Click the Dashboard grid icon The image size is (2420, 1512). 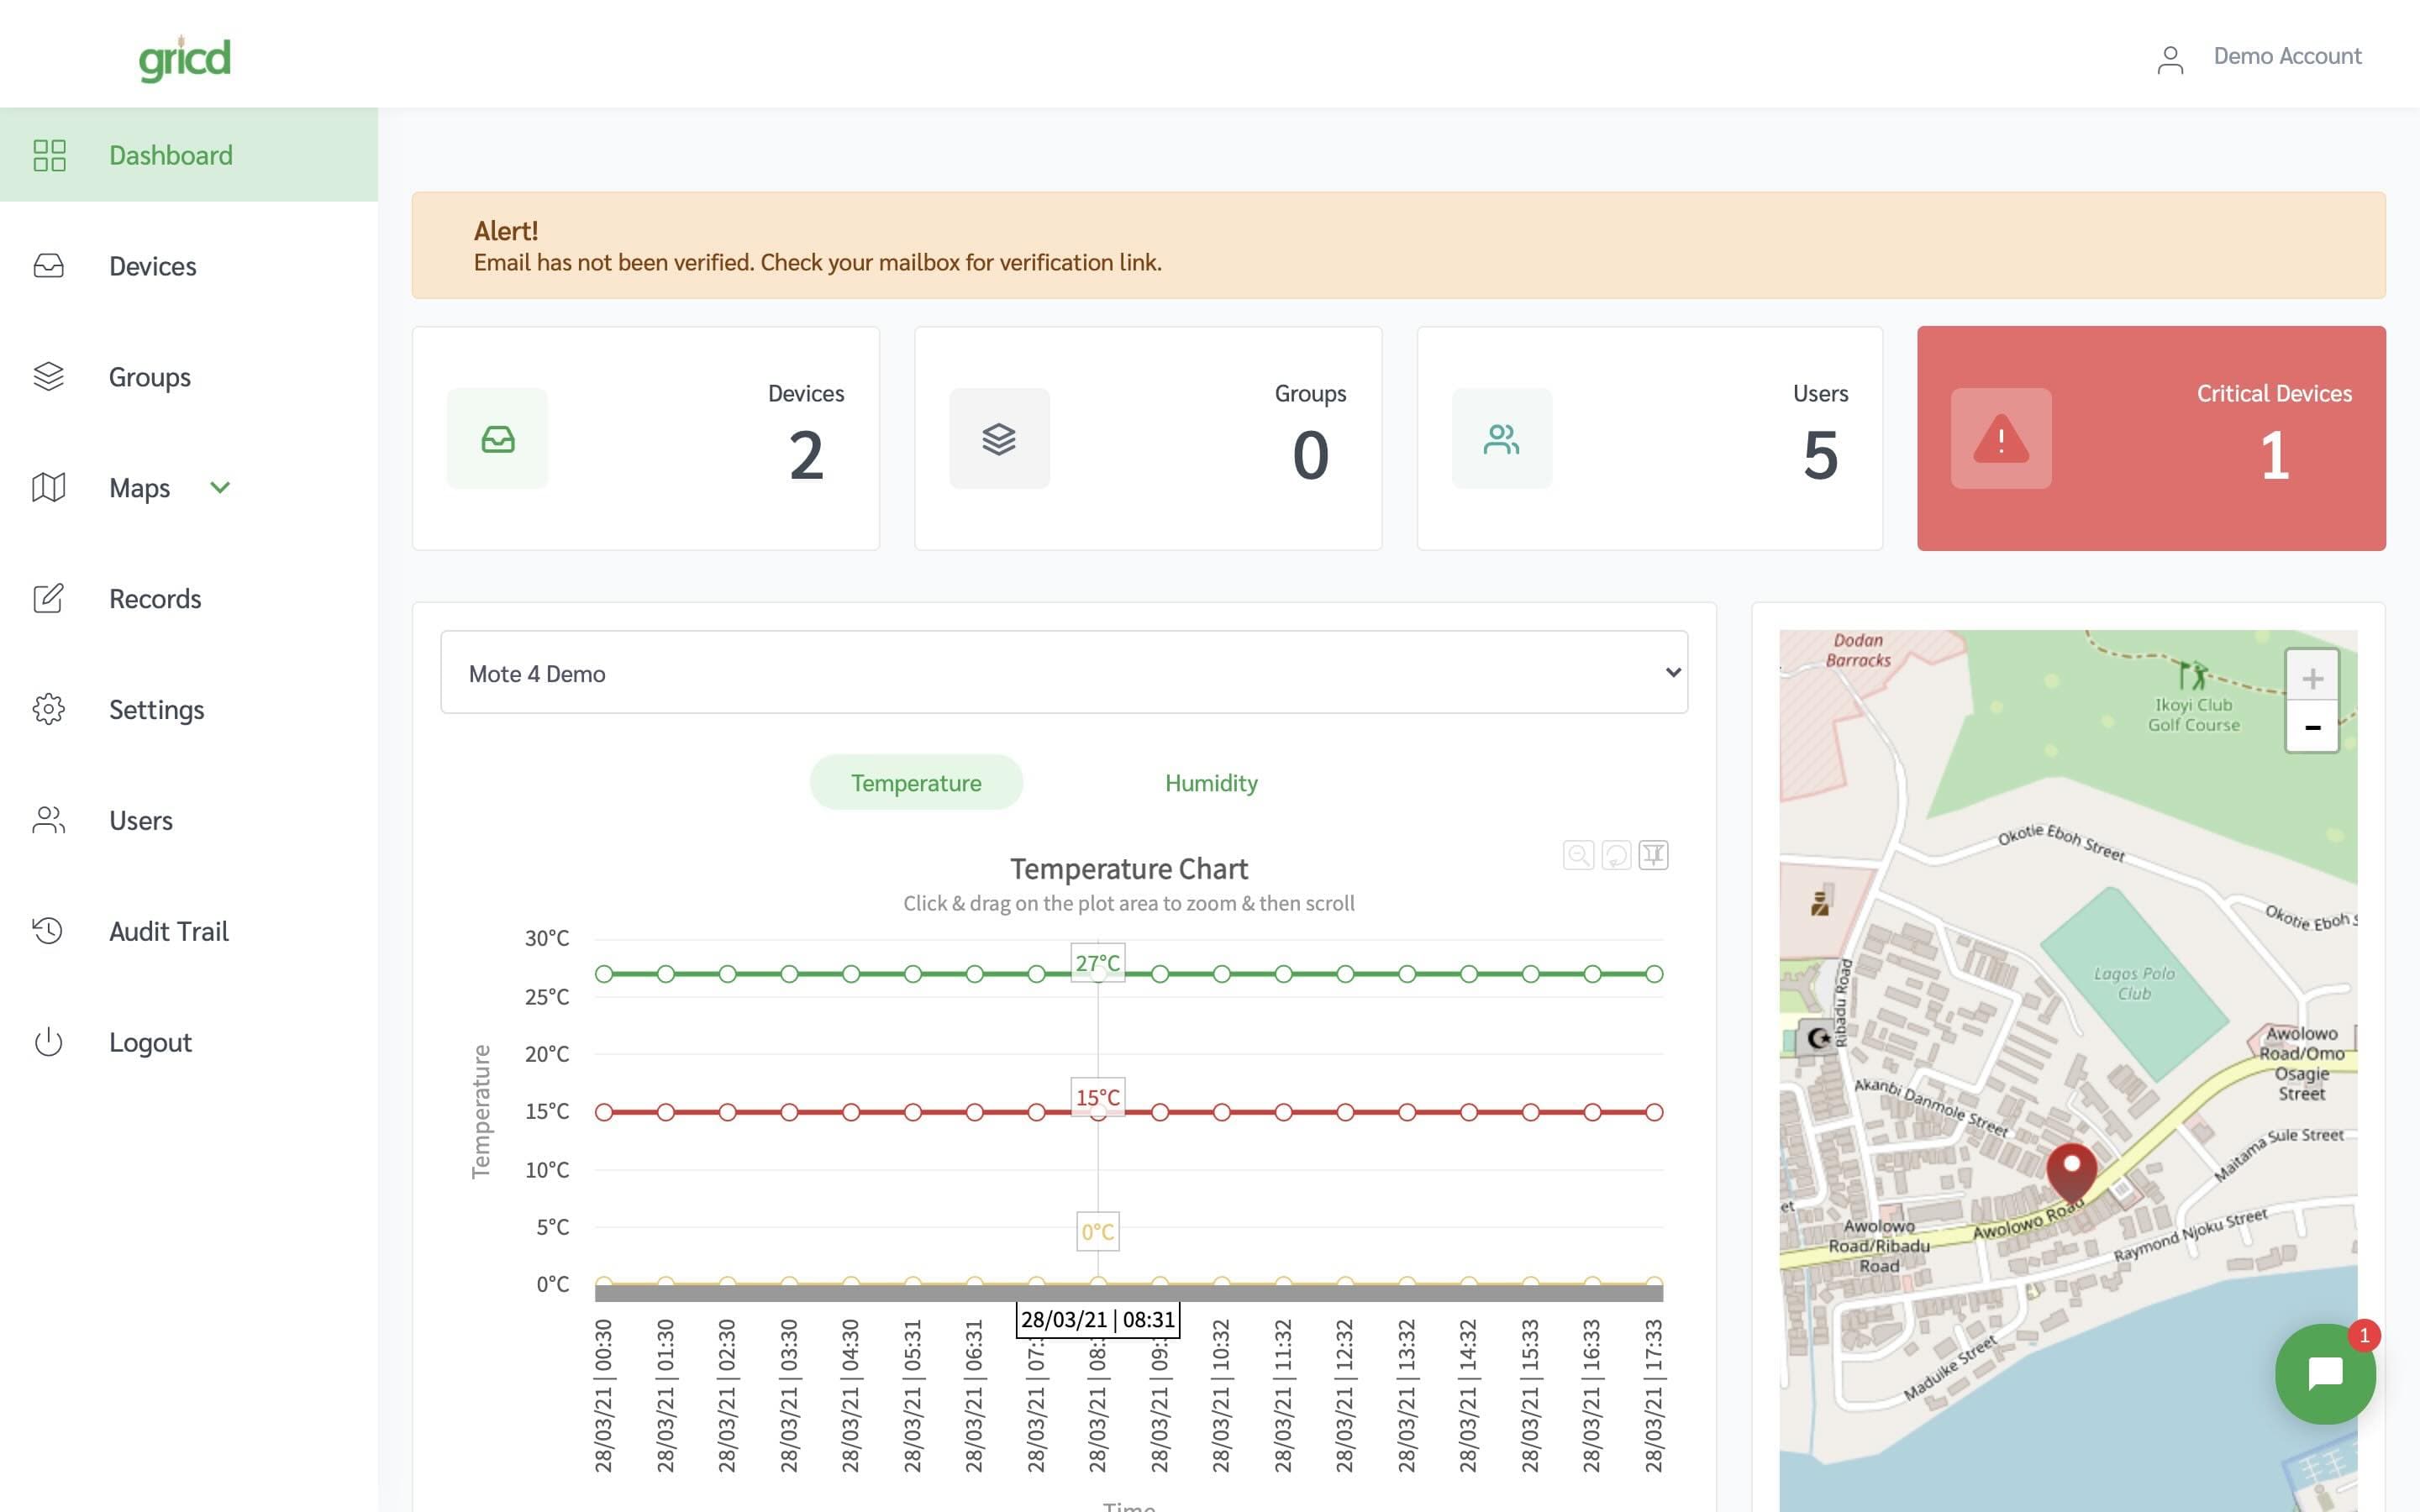(x=49, y=155)
